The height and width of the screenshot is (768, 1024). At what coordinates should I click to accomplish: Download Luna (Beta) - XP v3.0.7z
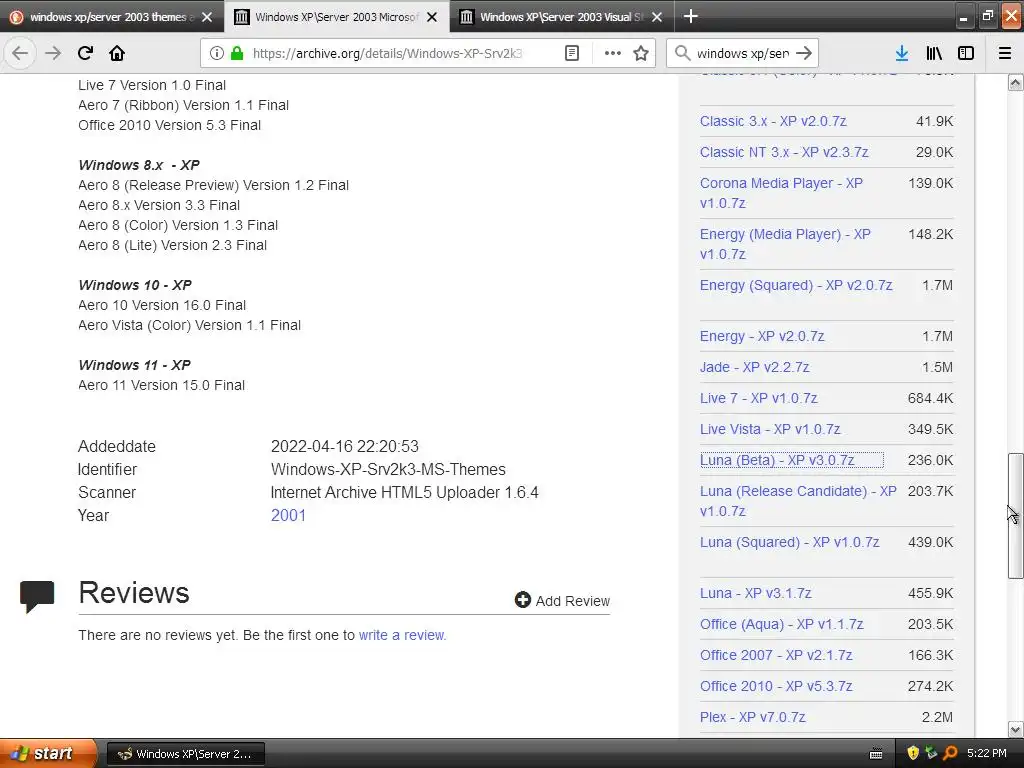tap(777, 460)
